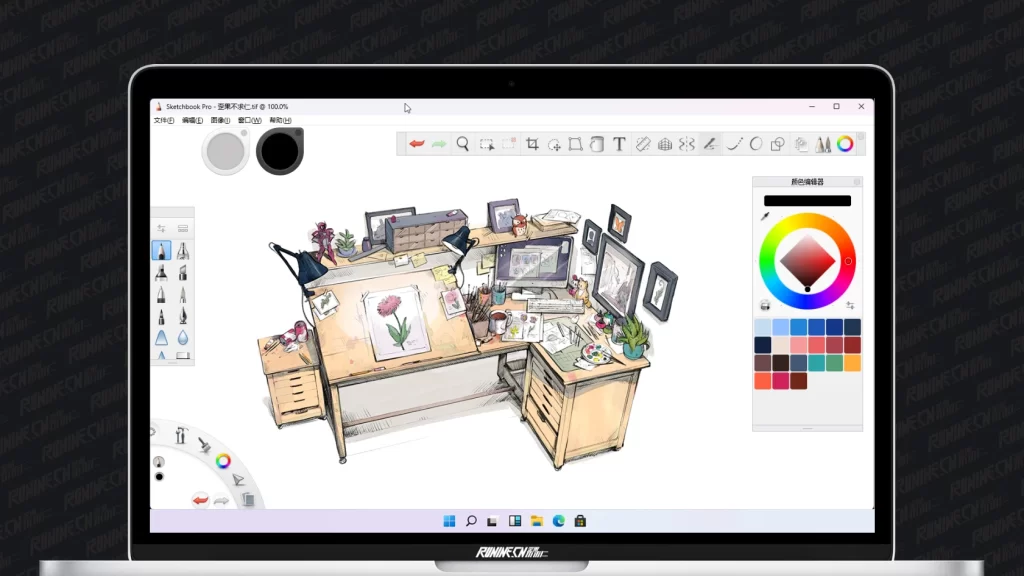The height and width of the screenshot is (576, 1024).
Task: Expand the black color puck
Action: (279, 152)
